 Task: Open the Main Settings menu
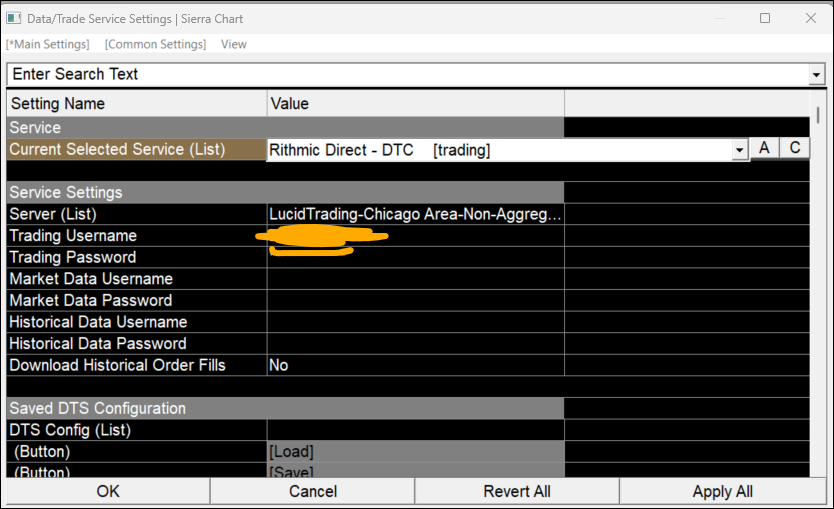(48, 44)
